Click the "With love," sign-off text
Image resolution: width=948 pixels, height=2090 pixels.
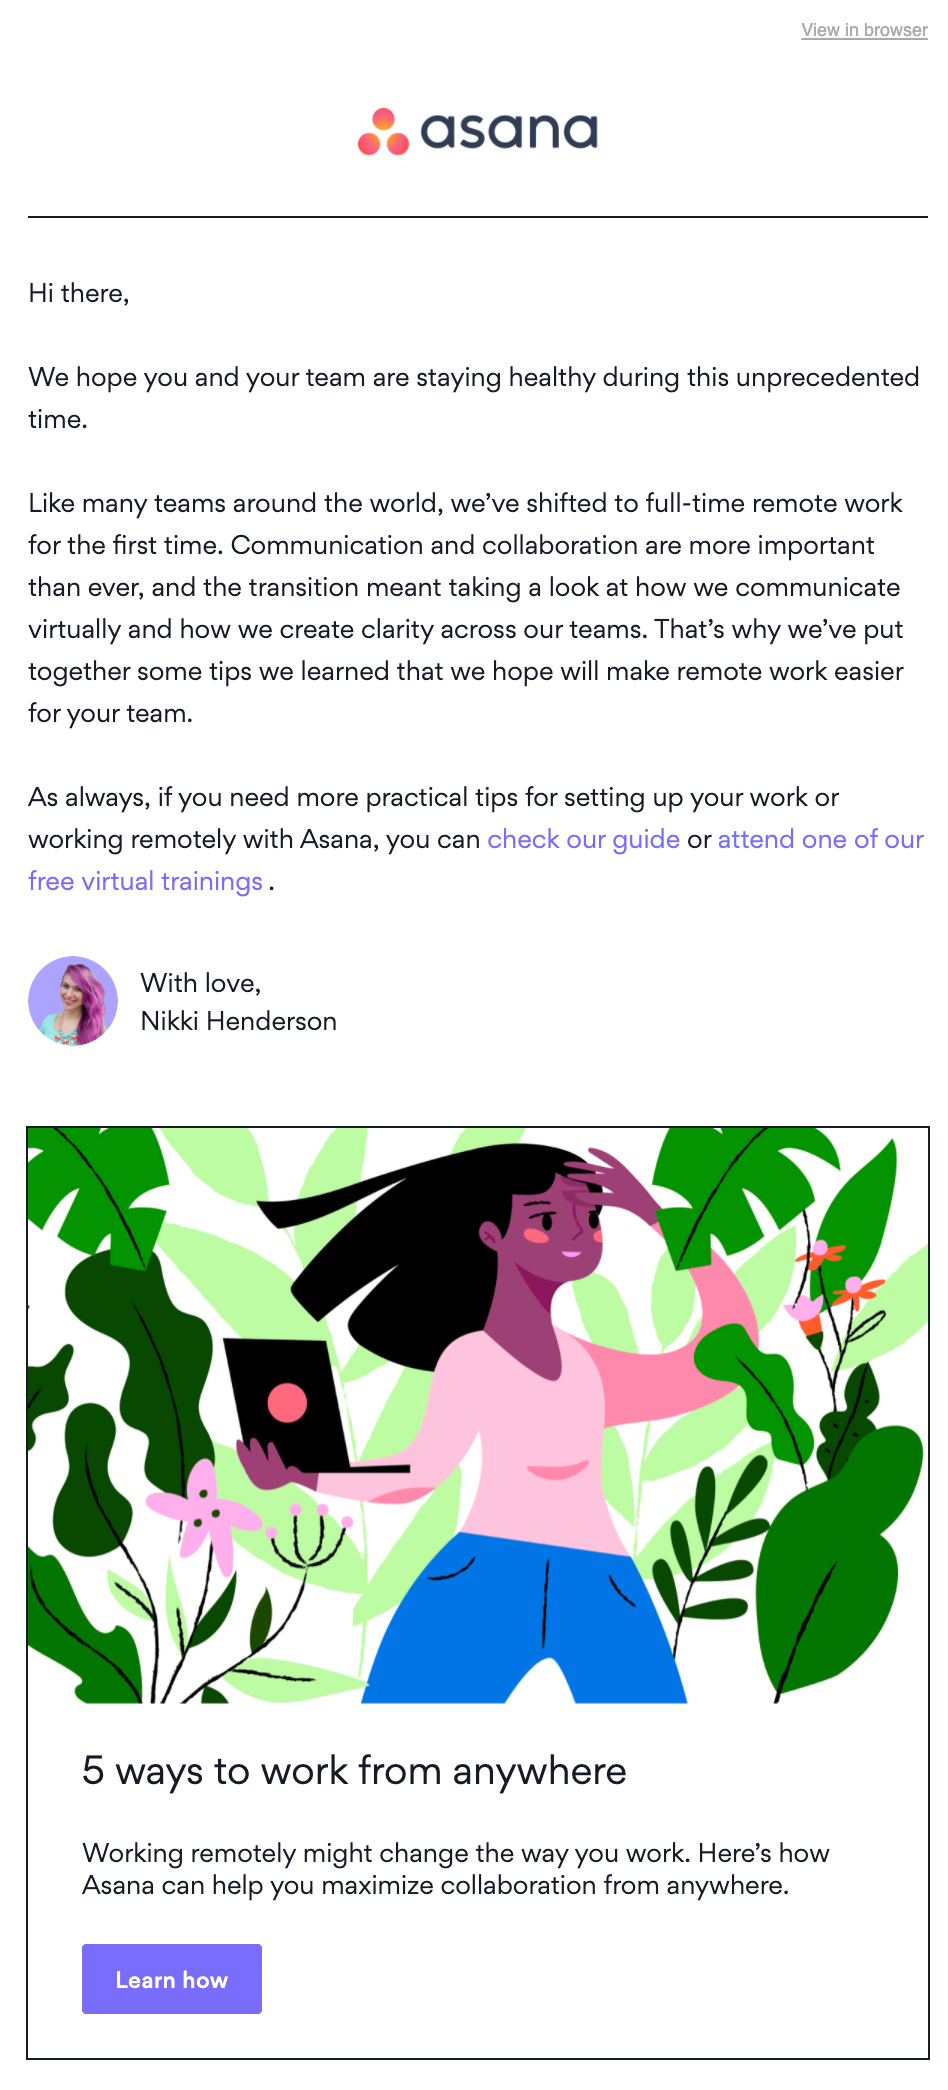(201, 983)
